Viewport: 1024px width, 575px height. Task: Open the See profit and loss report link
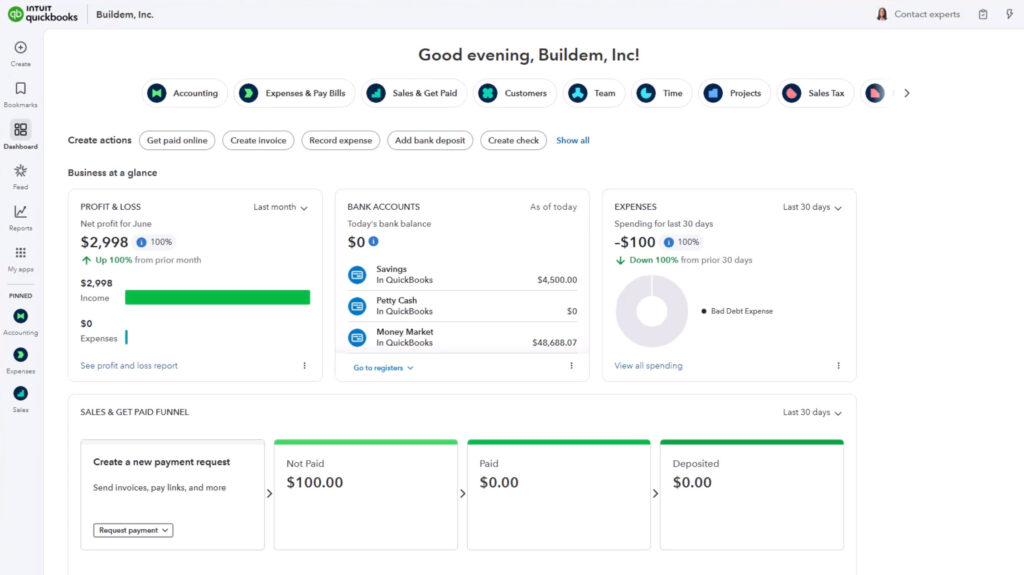(x=129, y=366)
